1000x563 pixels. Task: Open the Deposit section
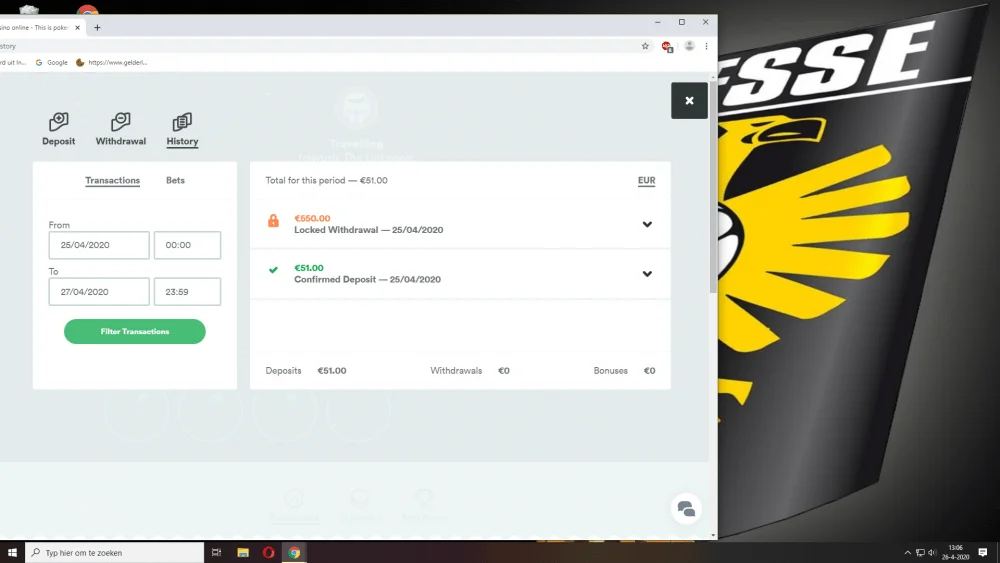tap(59, 129)
